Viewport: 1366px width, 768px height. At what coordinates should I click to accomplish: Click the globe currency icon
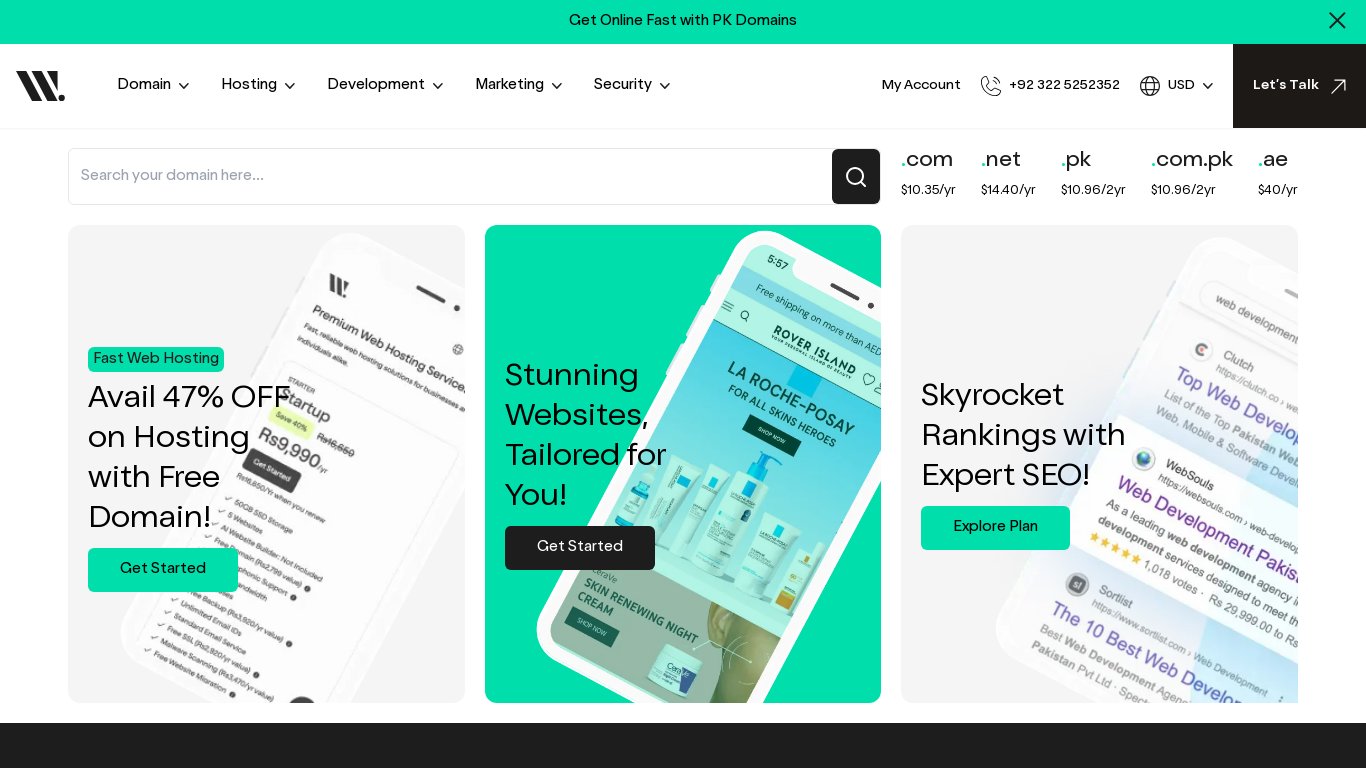coord(1150,86)
